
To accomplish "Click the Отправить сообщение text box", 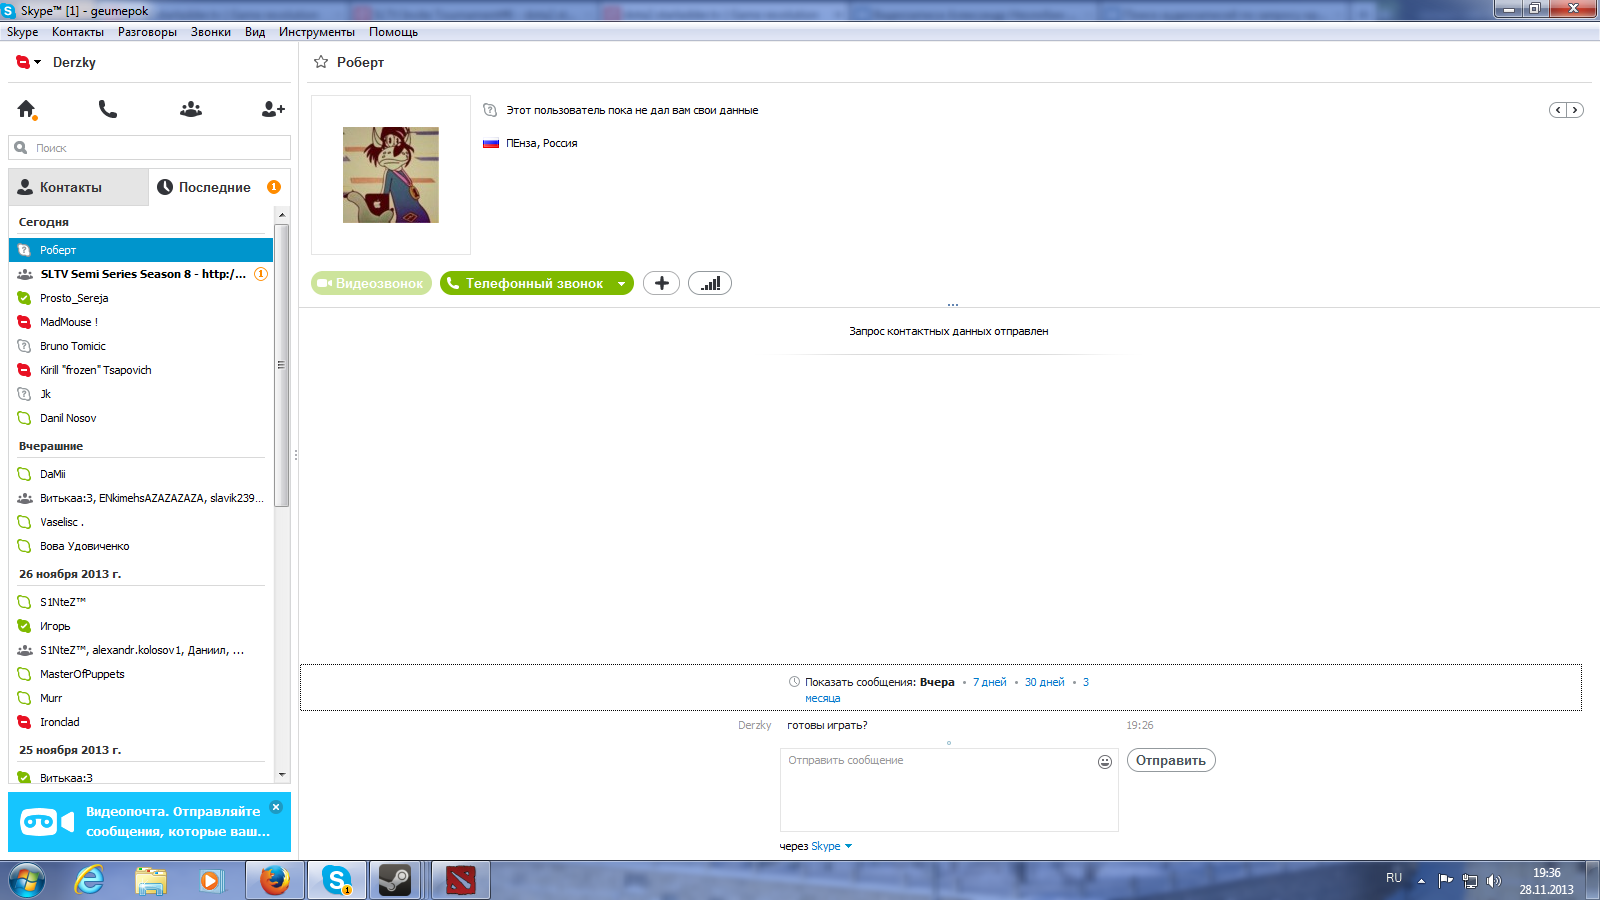I will 949,790.
